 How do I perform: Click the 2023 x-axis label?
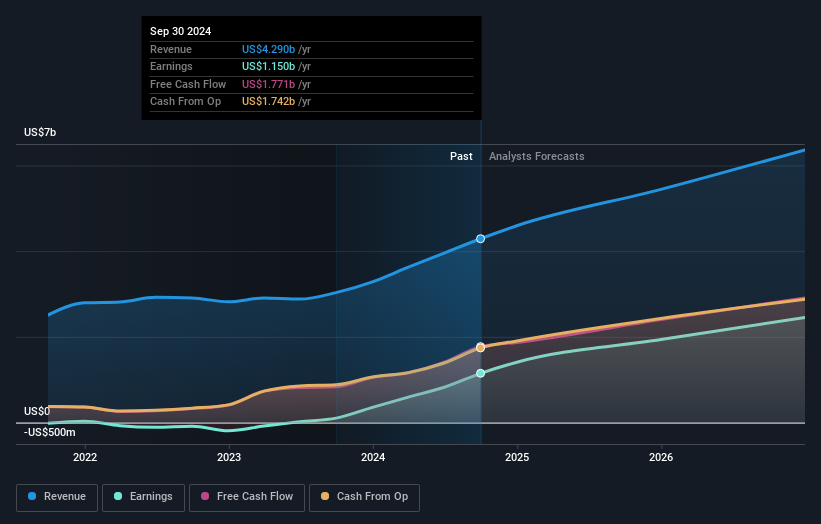(x=229, y=457)
